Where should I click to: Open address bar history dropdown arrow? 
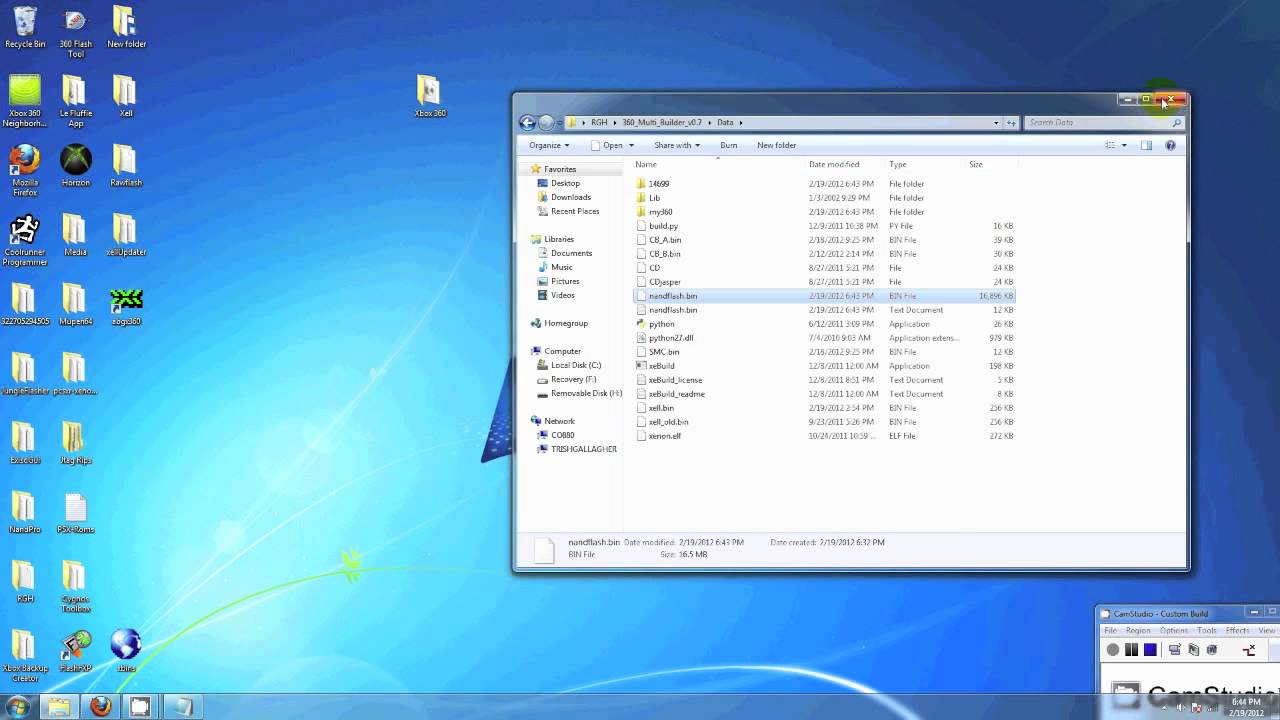[996, 122]
